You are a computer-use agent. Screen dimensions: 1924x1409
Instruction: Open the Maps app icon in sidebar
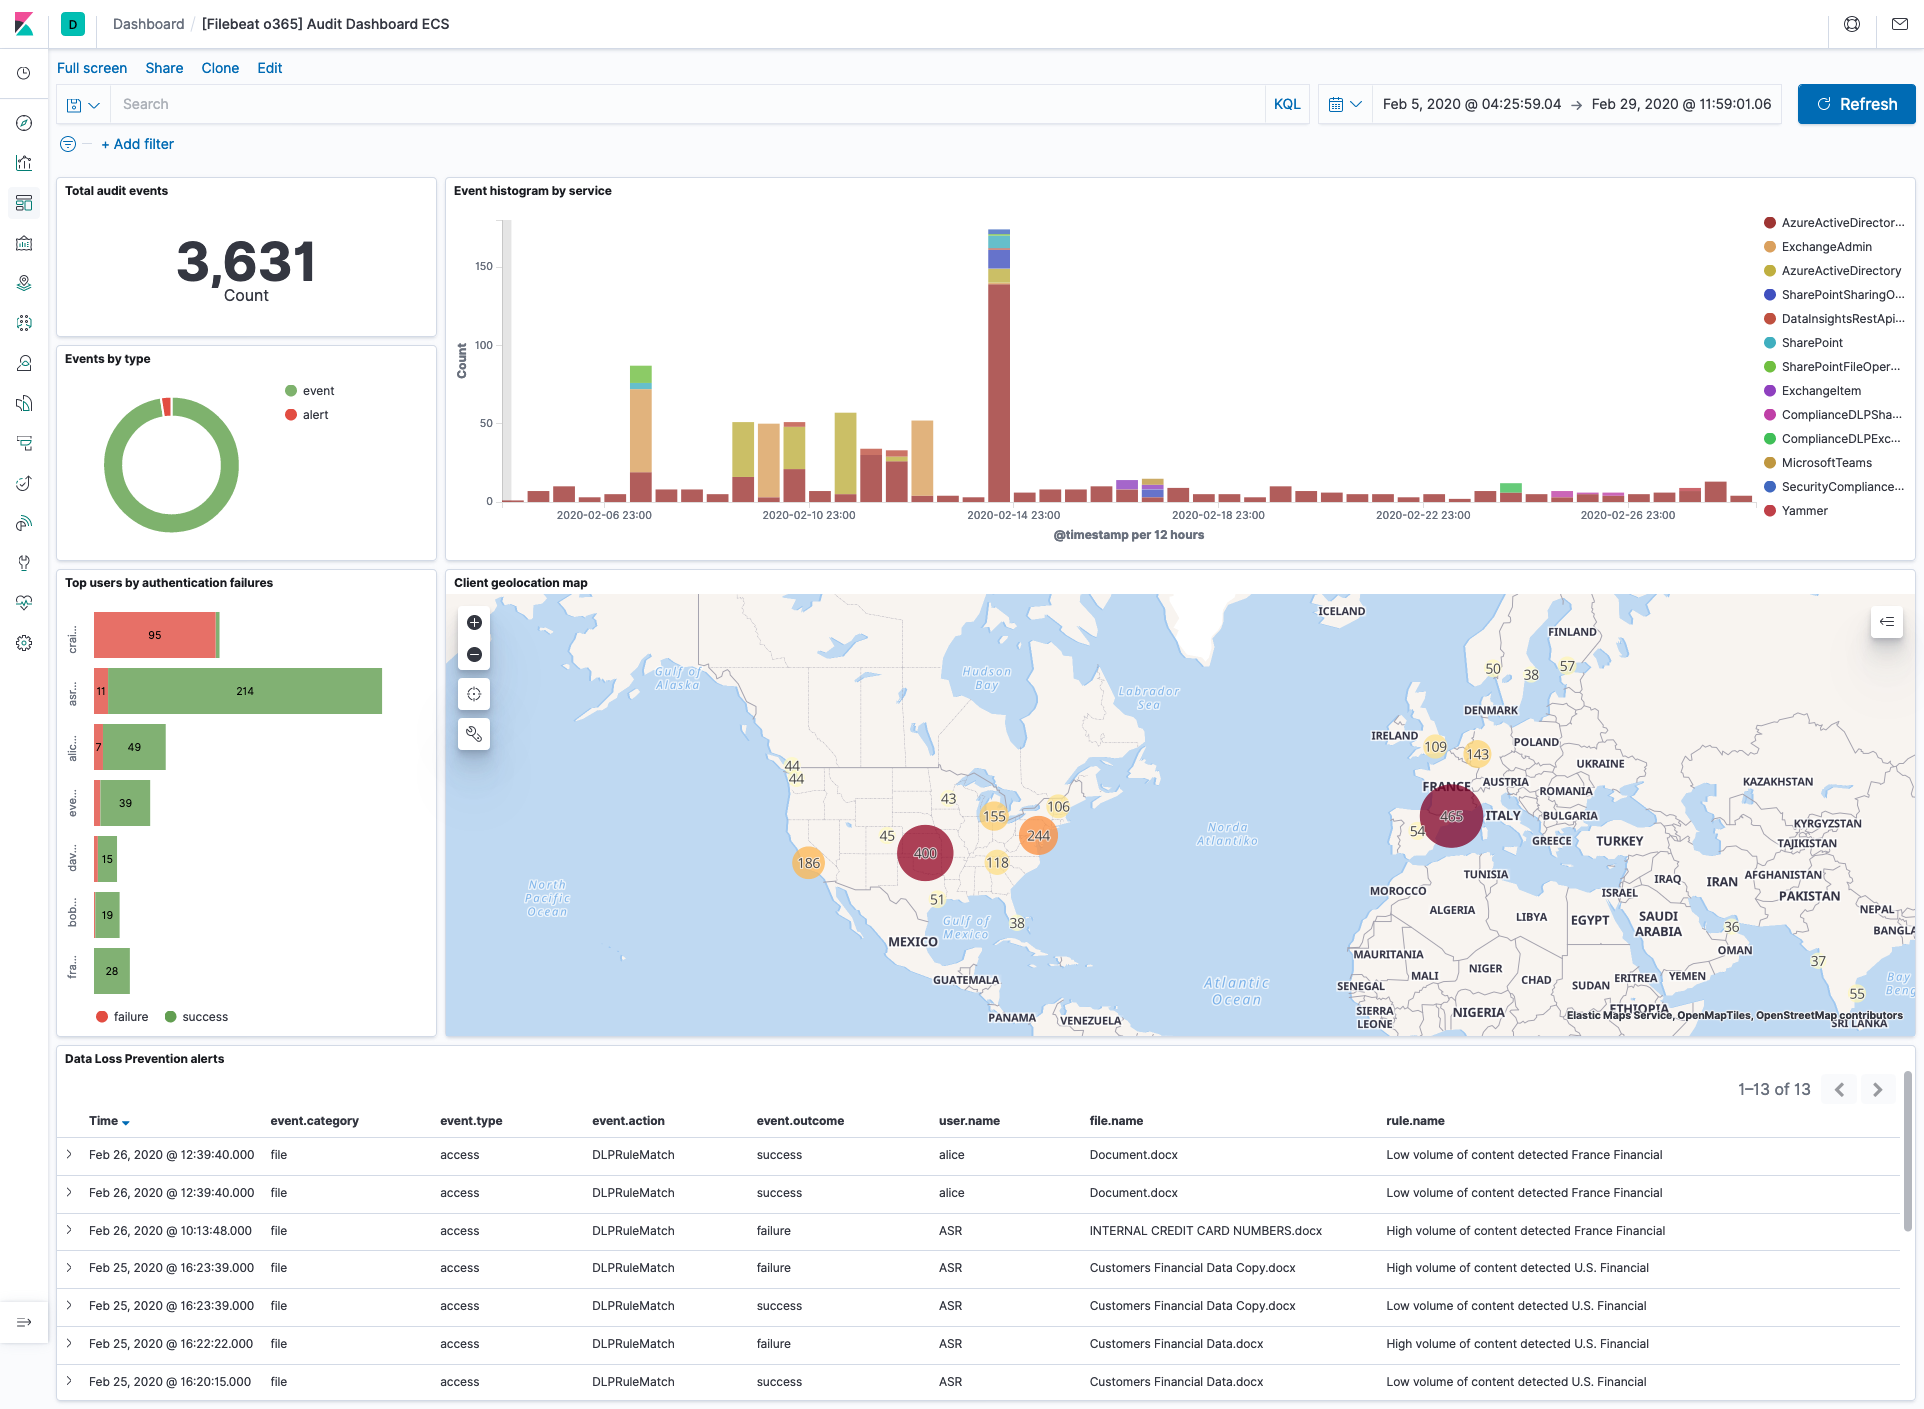pyautogui.click(x=24, y=283)
